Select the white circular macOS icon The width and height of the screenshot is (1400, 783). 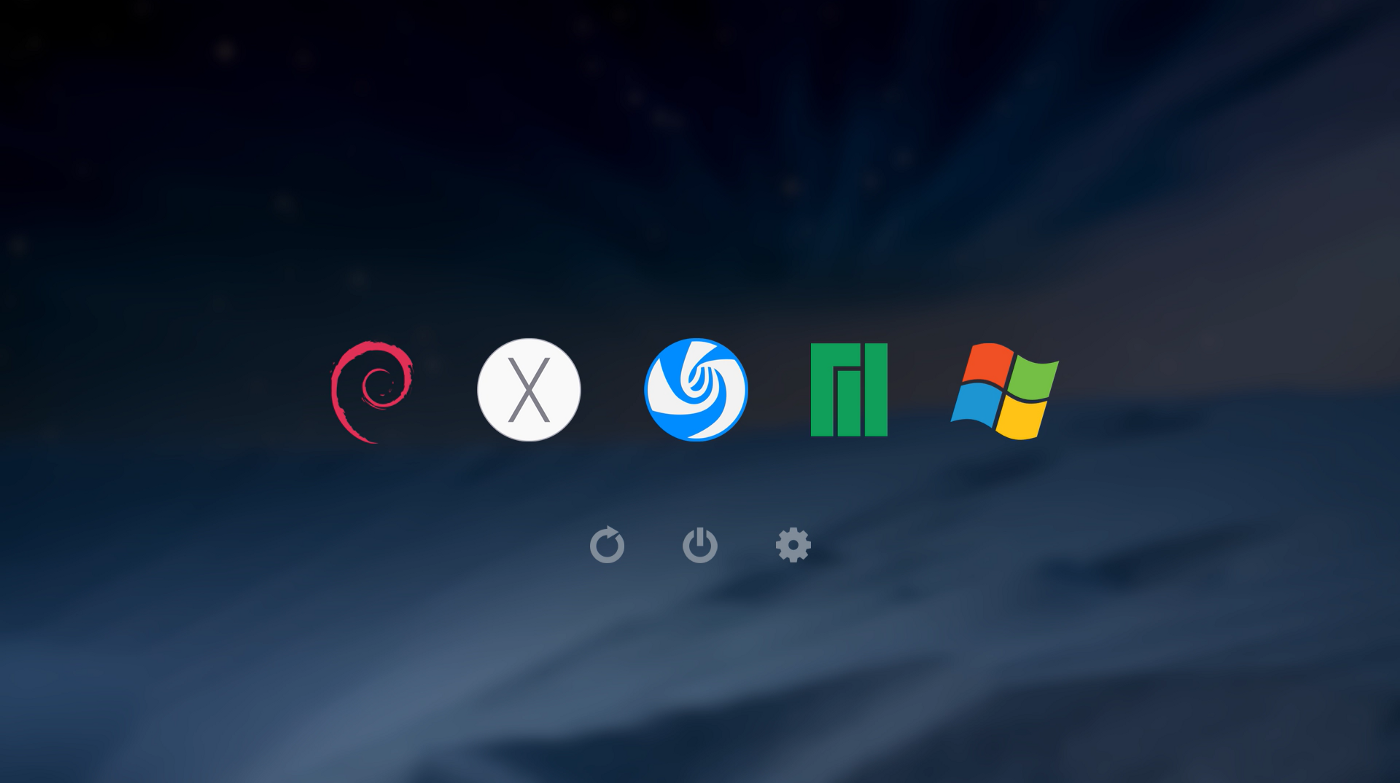click(x=529, y=389)
